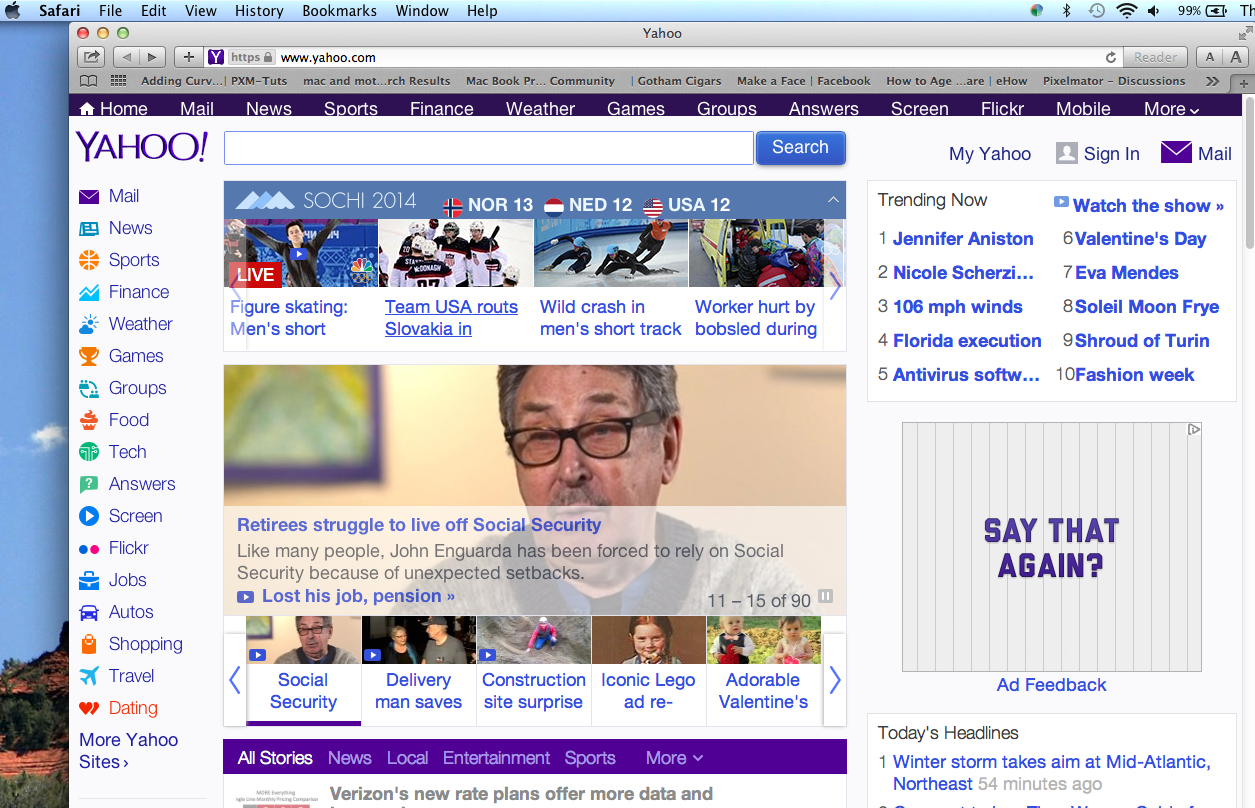Image resolution: width=1255 pixels, height=808 pixels.
Task: Click the Wi-Fi icon in menu bar
Action: coord(1127,11)
